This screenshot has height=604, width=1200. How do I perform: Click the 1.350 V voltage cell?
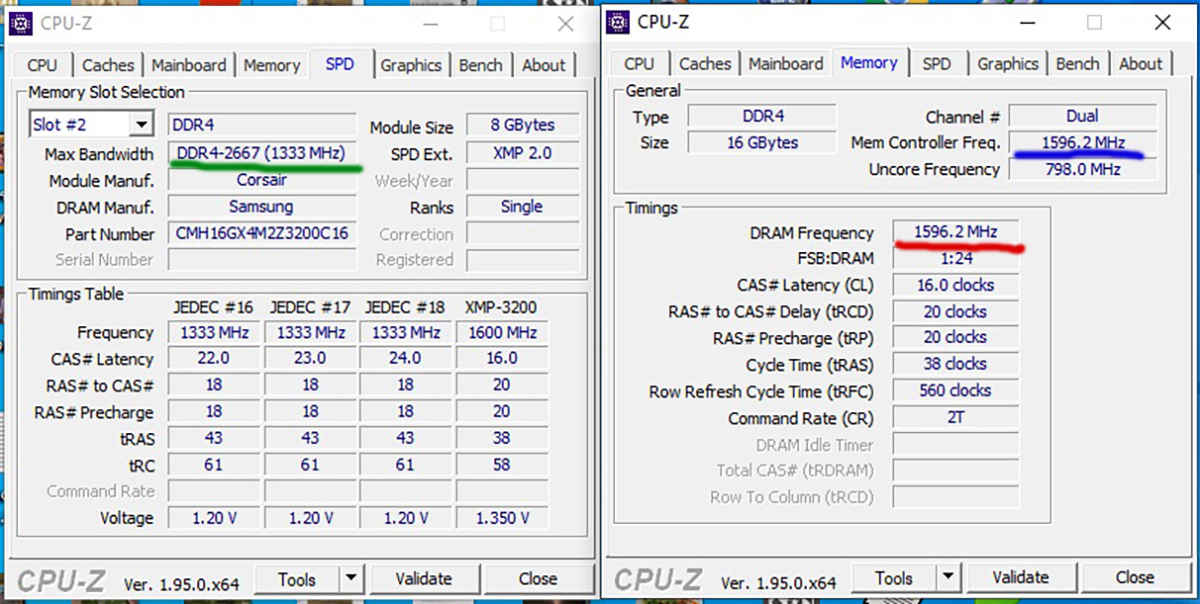(502, 518)
